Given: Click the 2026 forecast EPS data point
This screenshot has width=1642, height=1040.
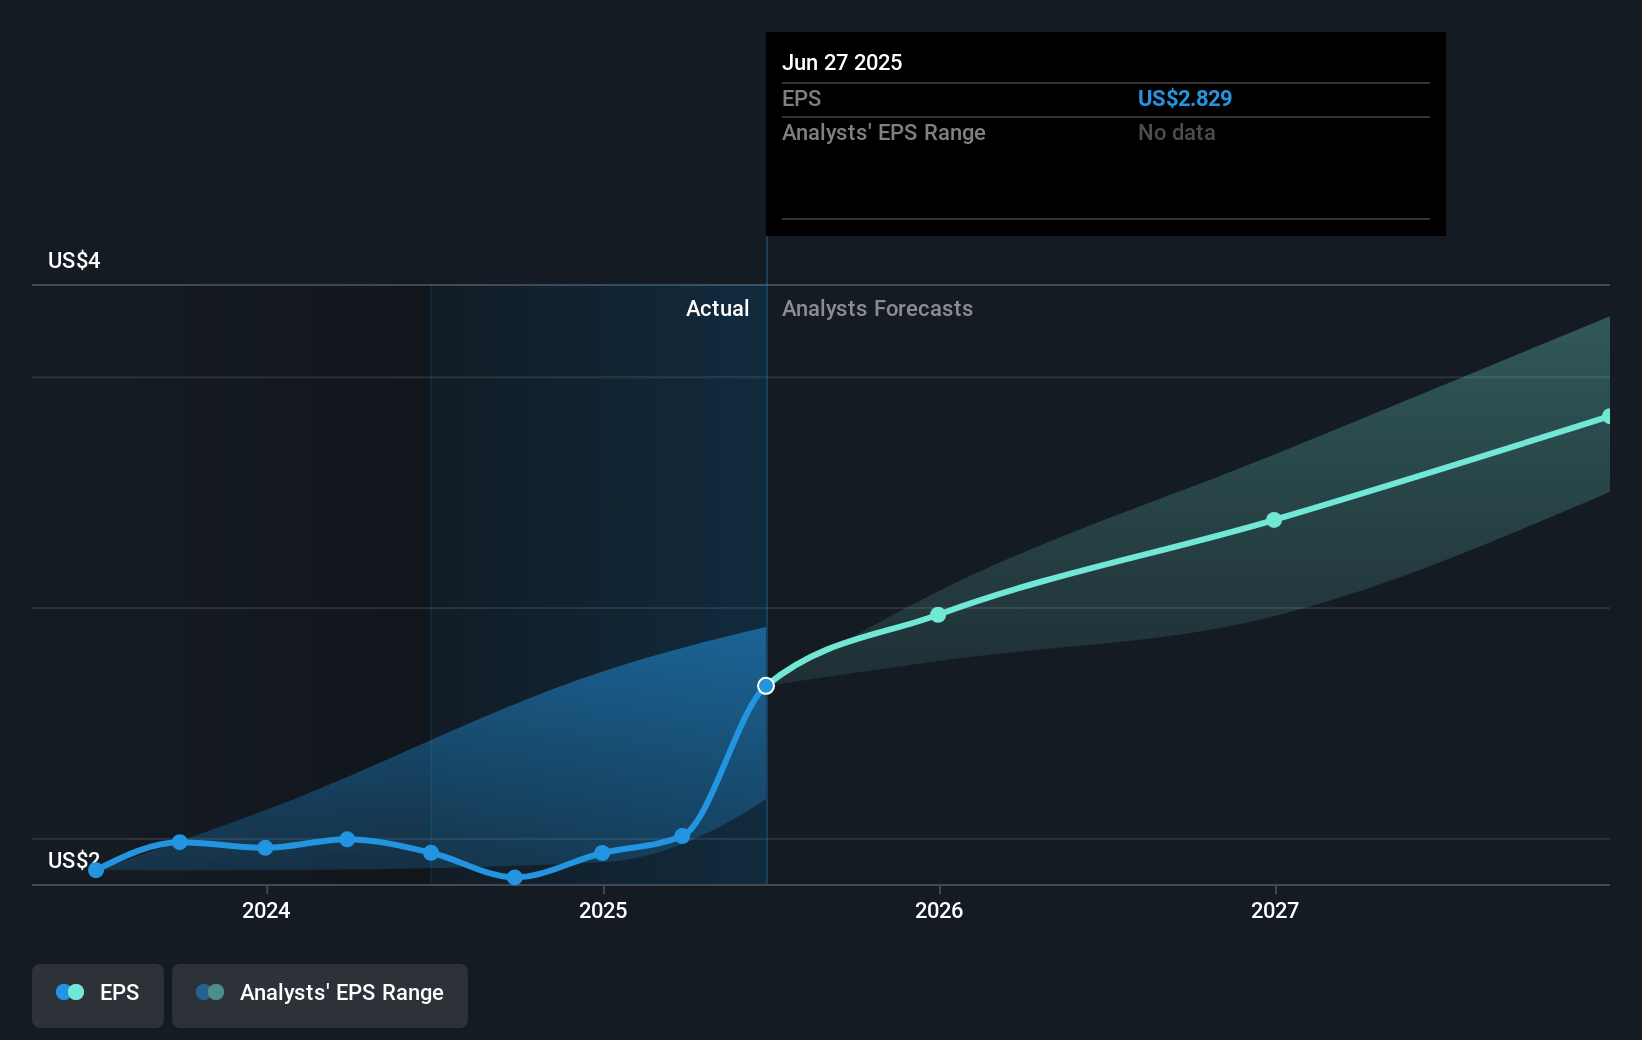Looking at the screenshot, I should [x=938, y=615].
